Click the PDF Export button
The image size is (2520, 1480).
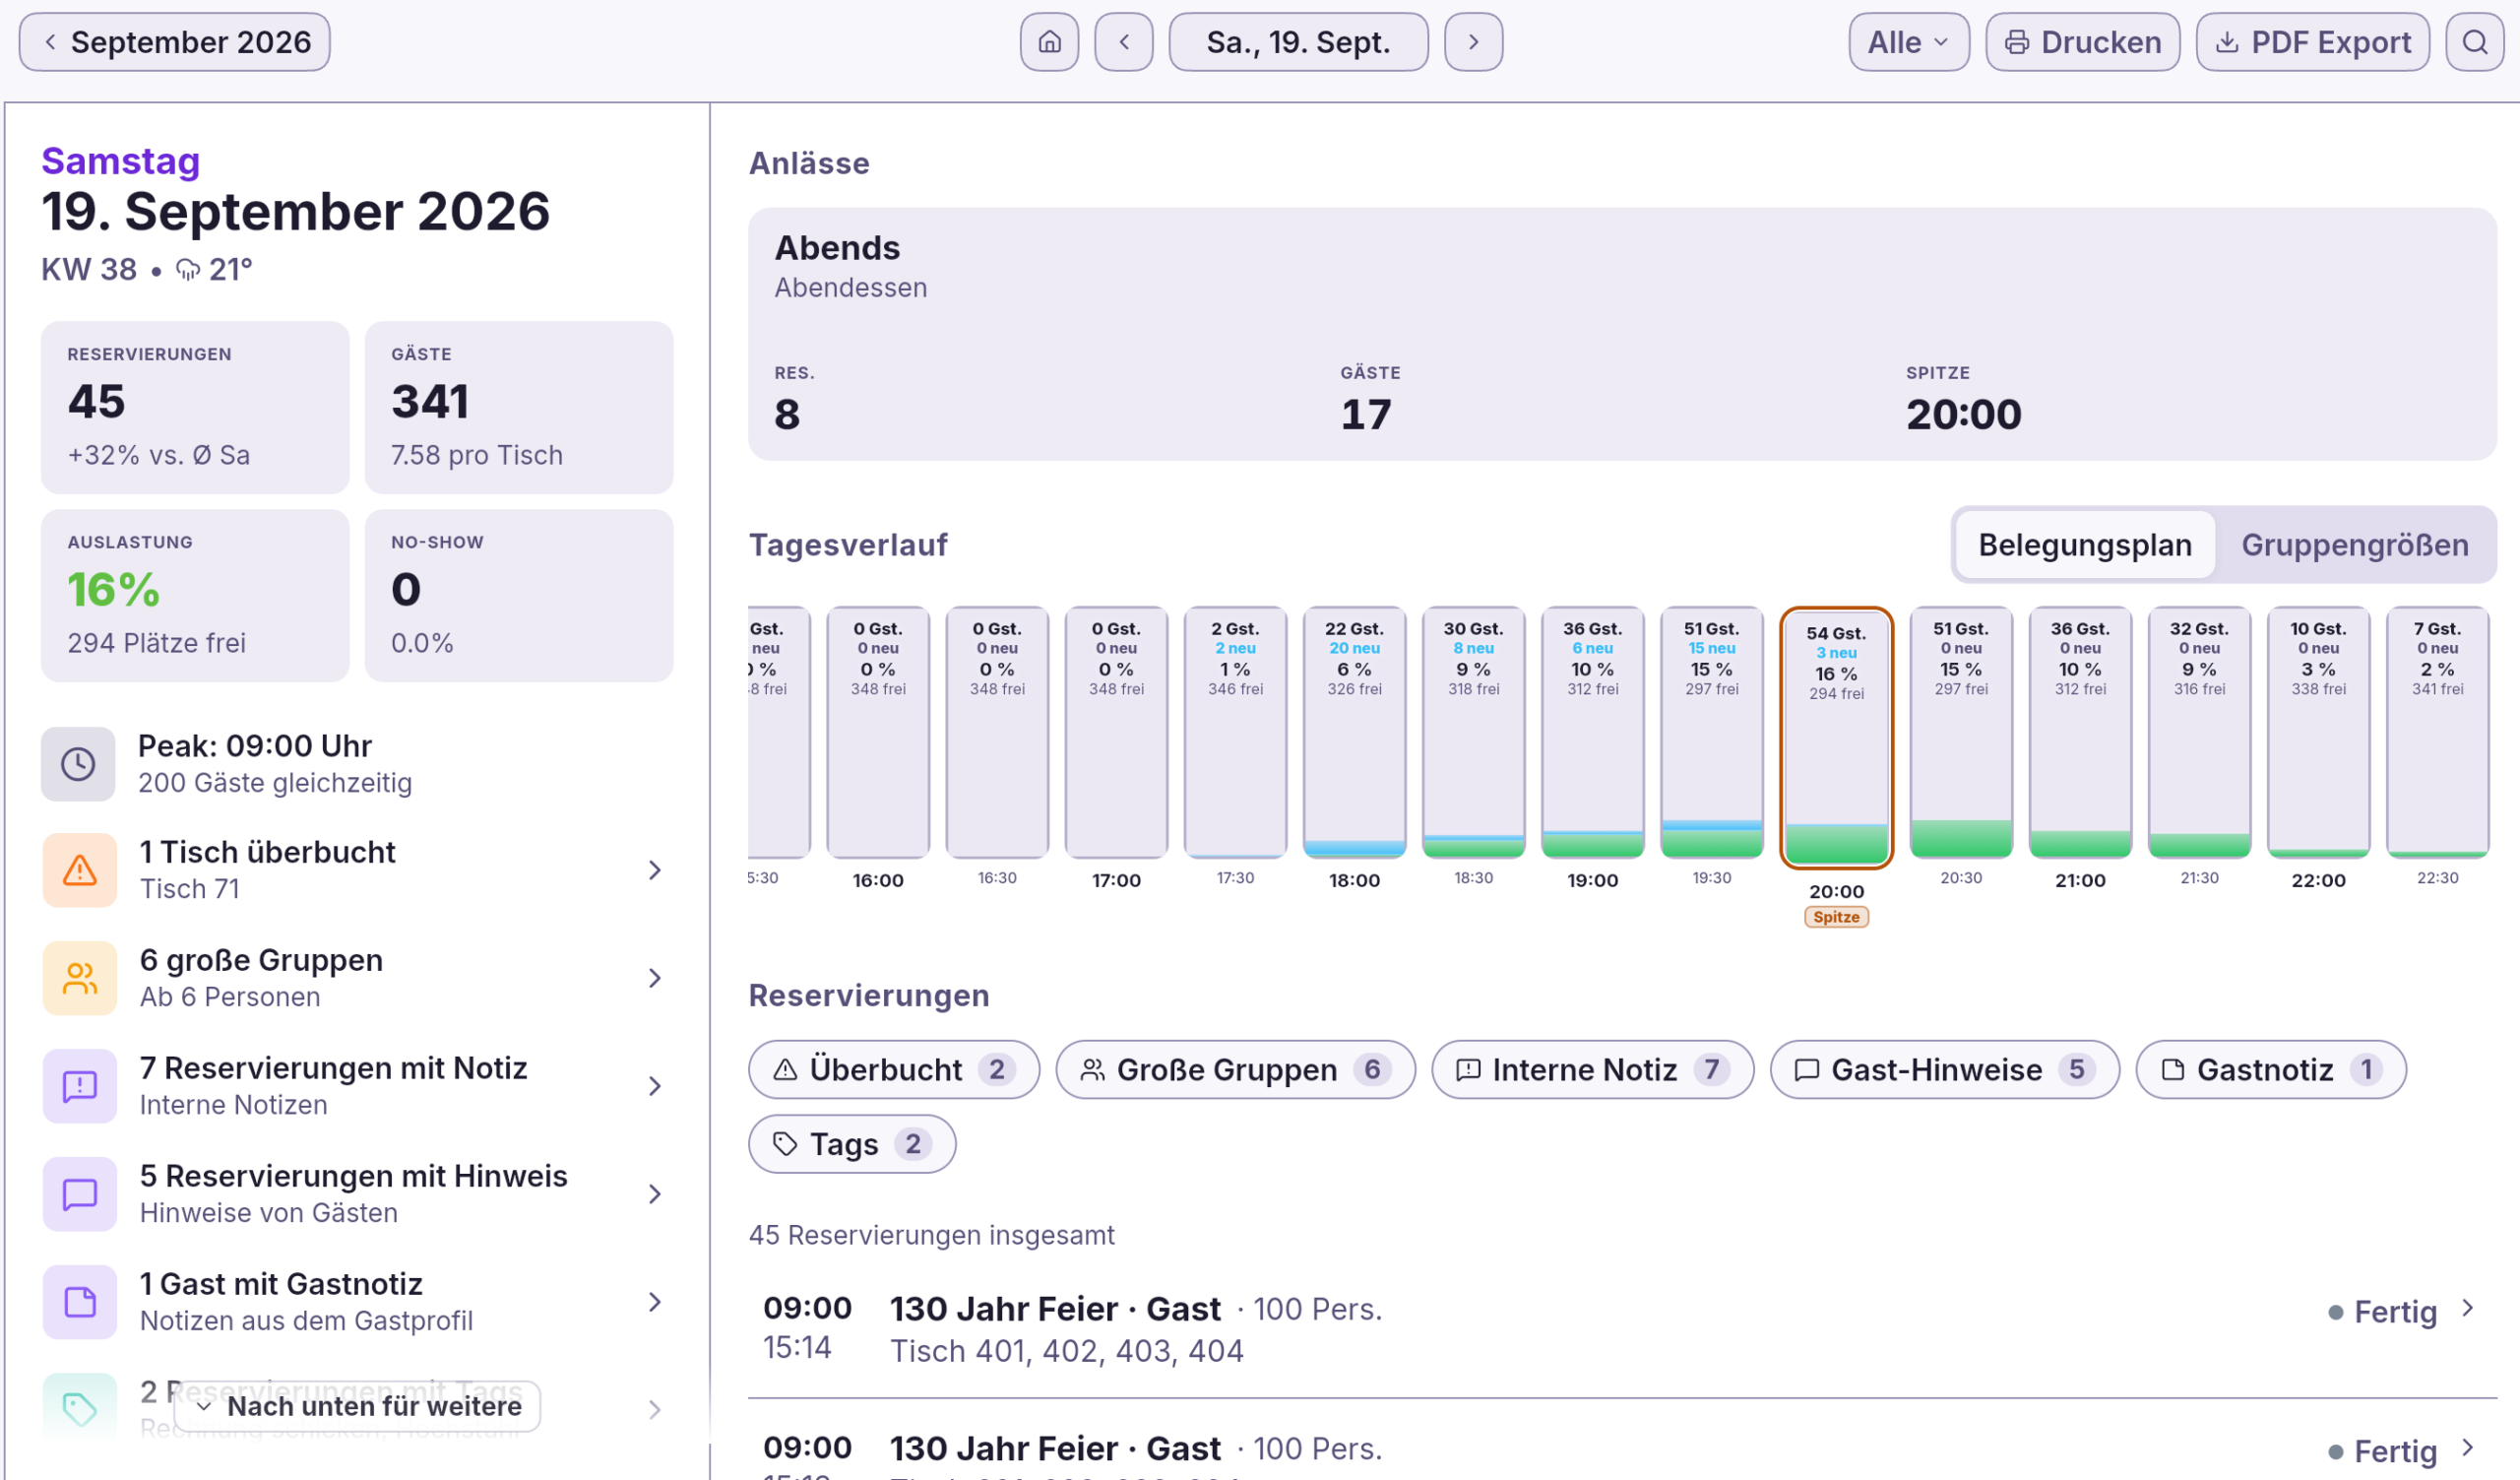tap(2312, 42)
